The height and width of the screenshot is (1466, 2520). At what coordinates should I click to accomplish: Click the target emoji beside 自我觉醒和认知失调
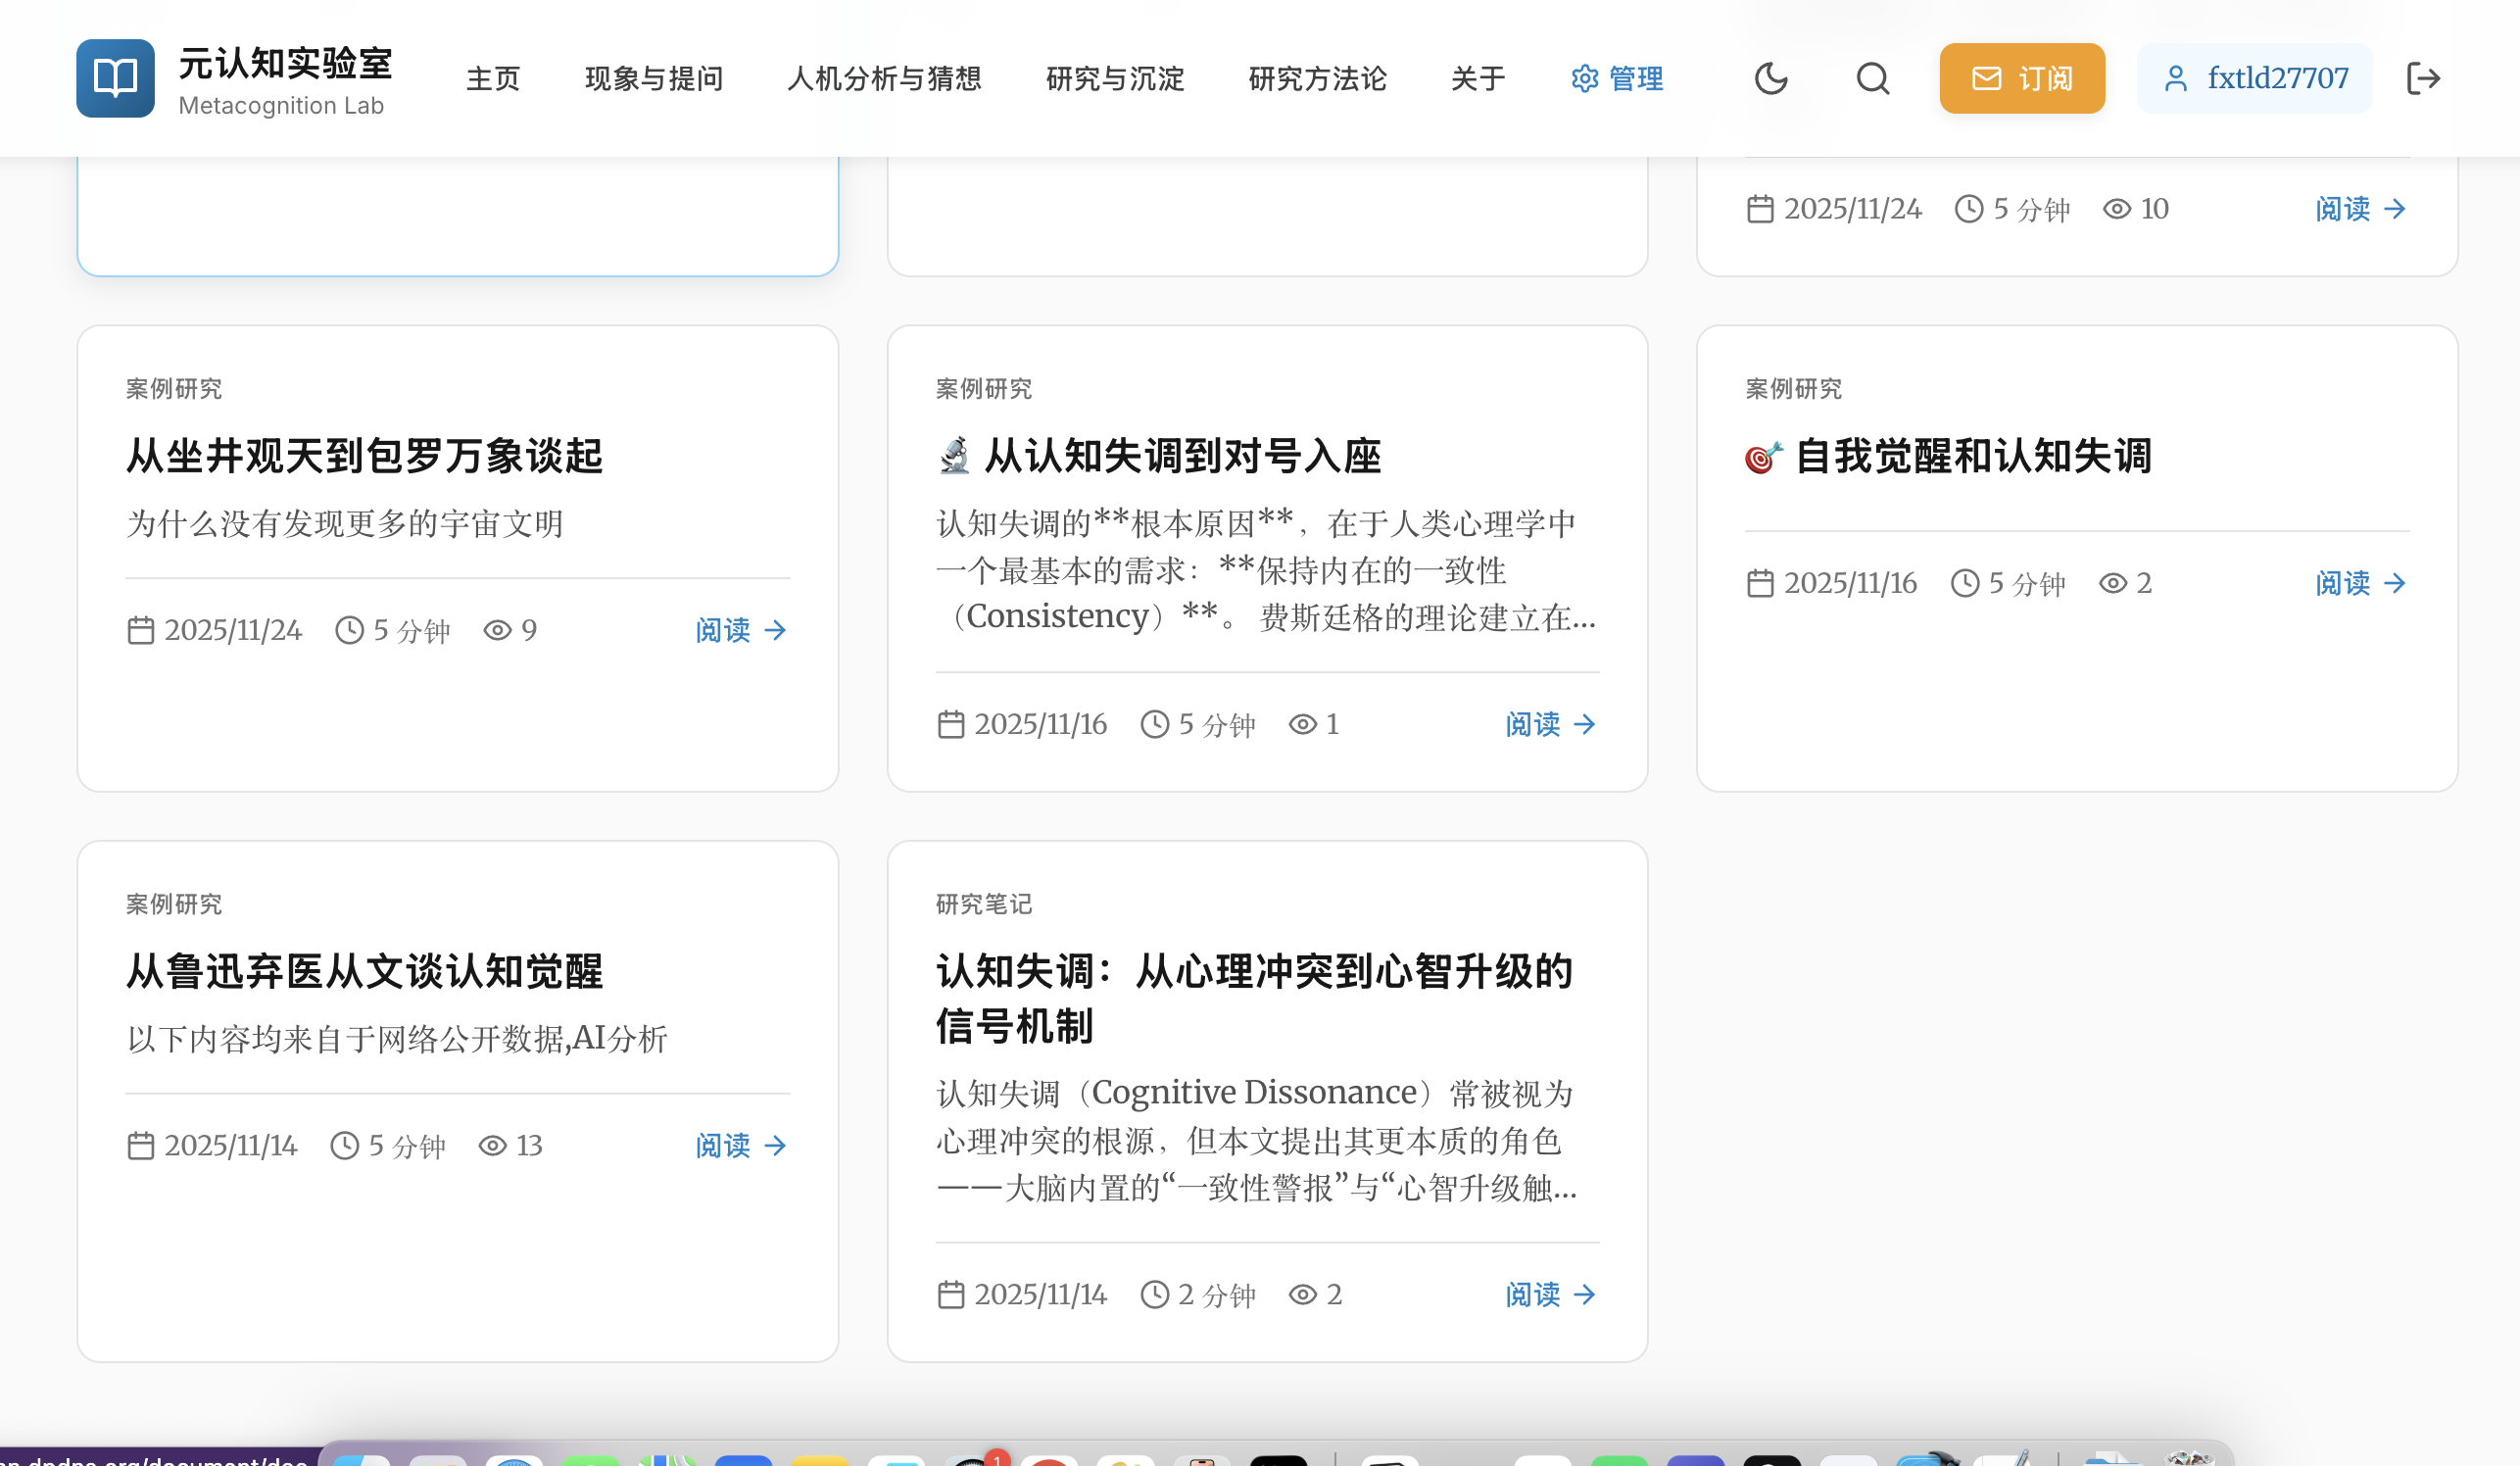point(1763,456)
